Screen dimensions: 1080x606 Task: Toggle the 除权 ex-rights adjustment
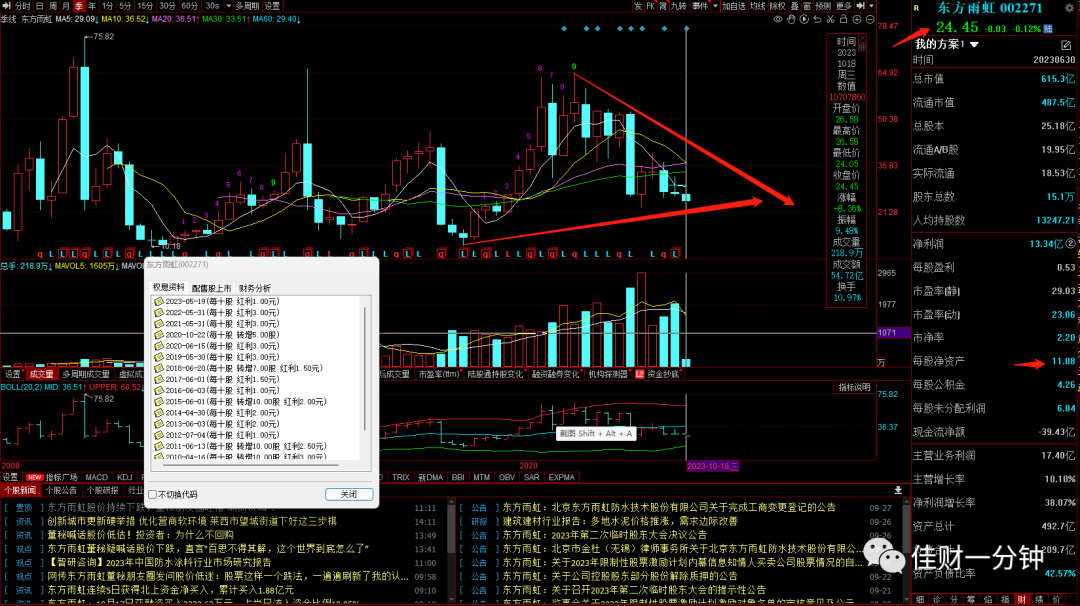click(x=778, y=6)
